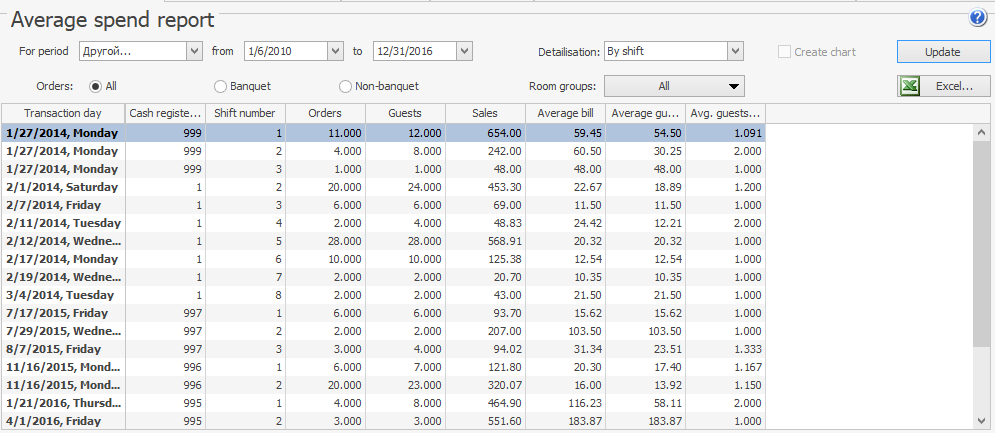The width and height of the screenshot is (995, 433).
Task: Click the scrollbar up arrow
Action: pos(983,133)
